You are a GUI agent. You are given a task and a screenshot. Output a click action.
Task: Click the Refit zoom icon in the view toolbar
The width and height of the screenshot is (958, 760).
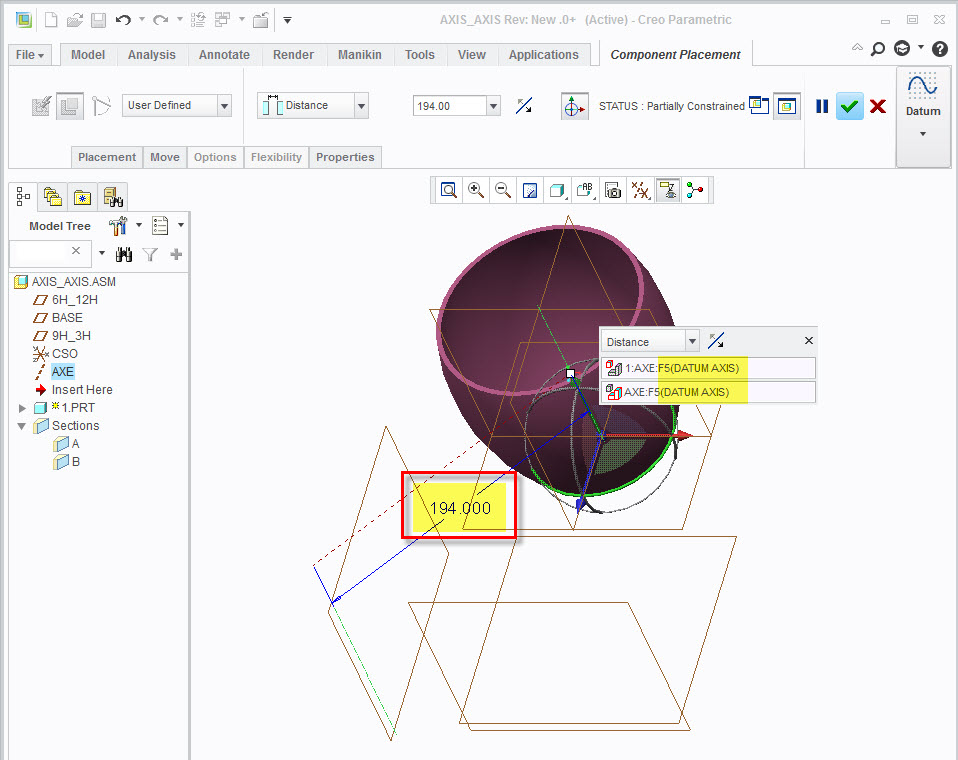point(449,190)
